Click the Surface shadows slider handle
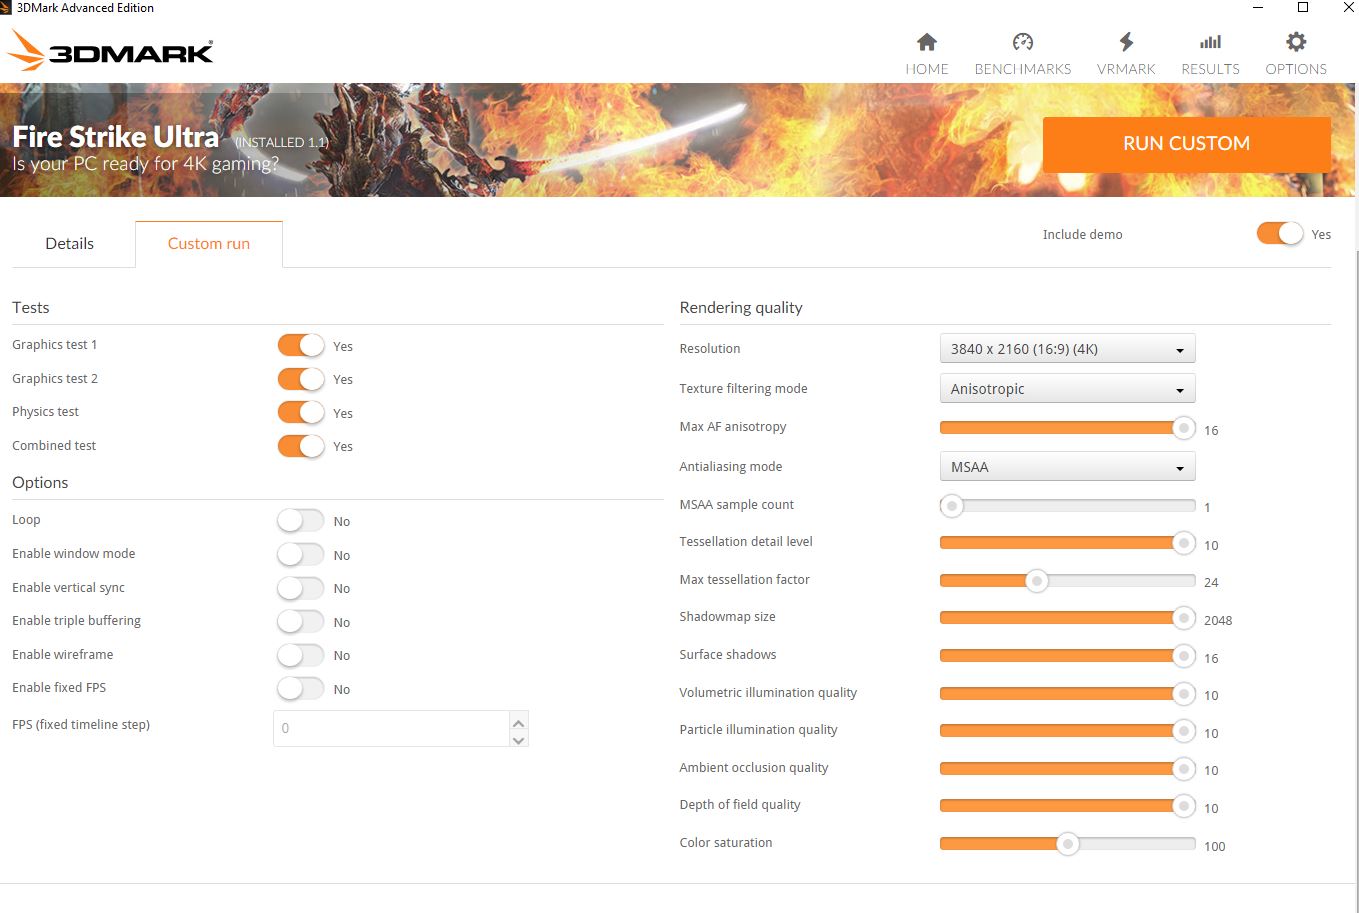 [x=1184, y=656]
